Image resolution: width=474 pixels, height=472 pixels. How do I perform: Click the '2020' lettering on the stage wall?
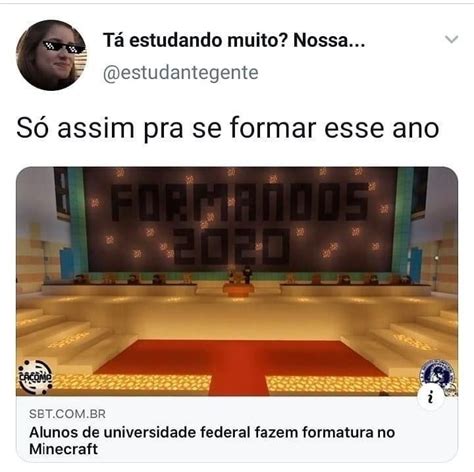point(231,246)
